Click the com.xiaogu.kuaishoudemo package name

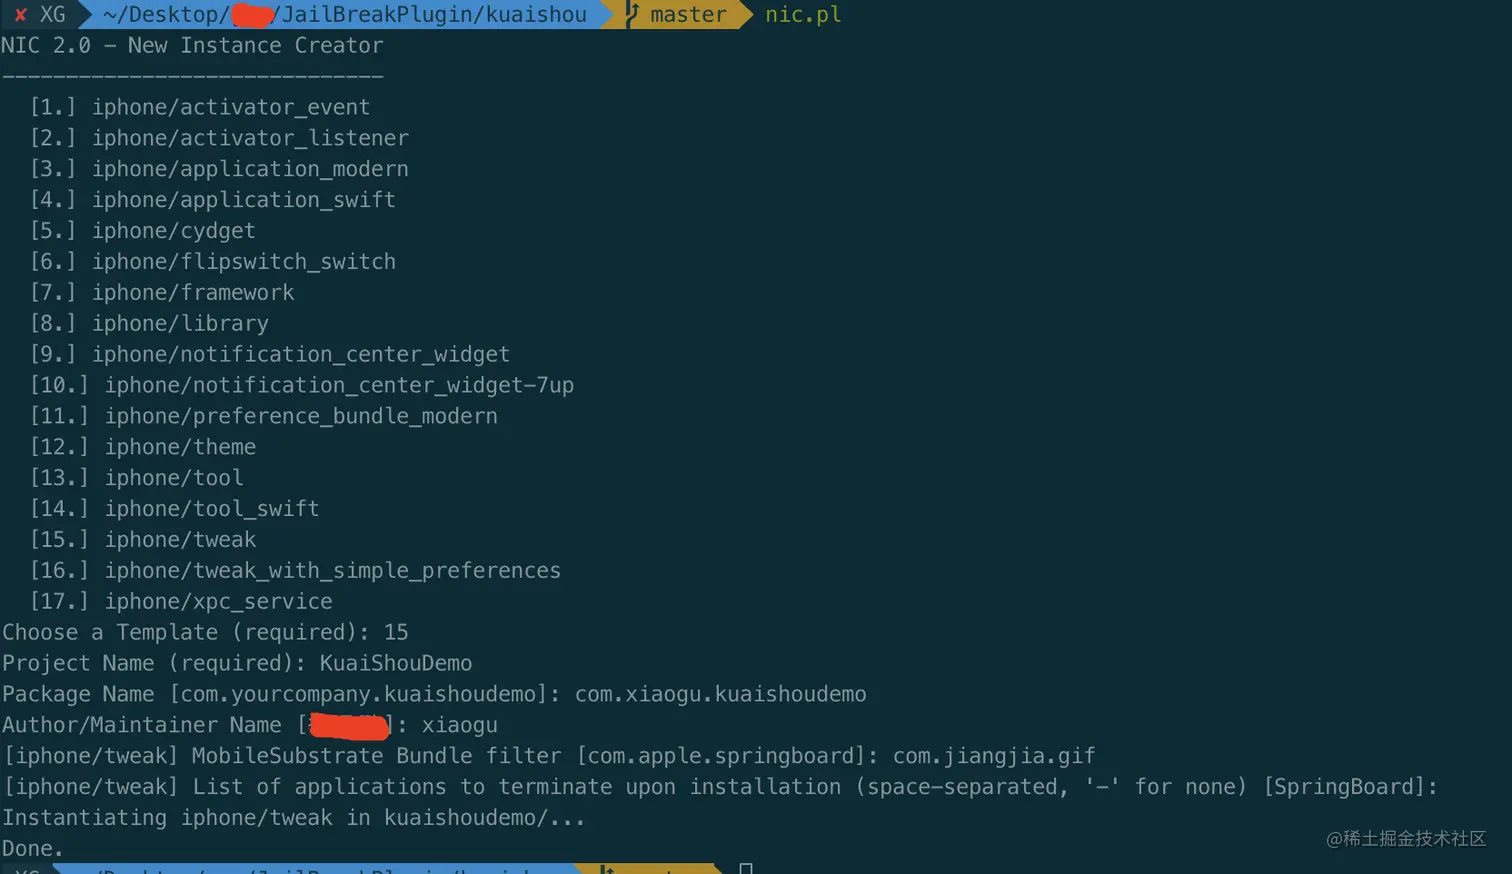coord(721,694)
